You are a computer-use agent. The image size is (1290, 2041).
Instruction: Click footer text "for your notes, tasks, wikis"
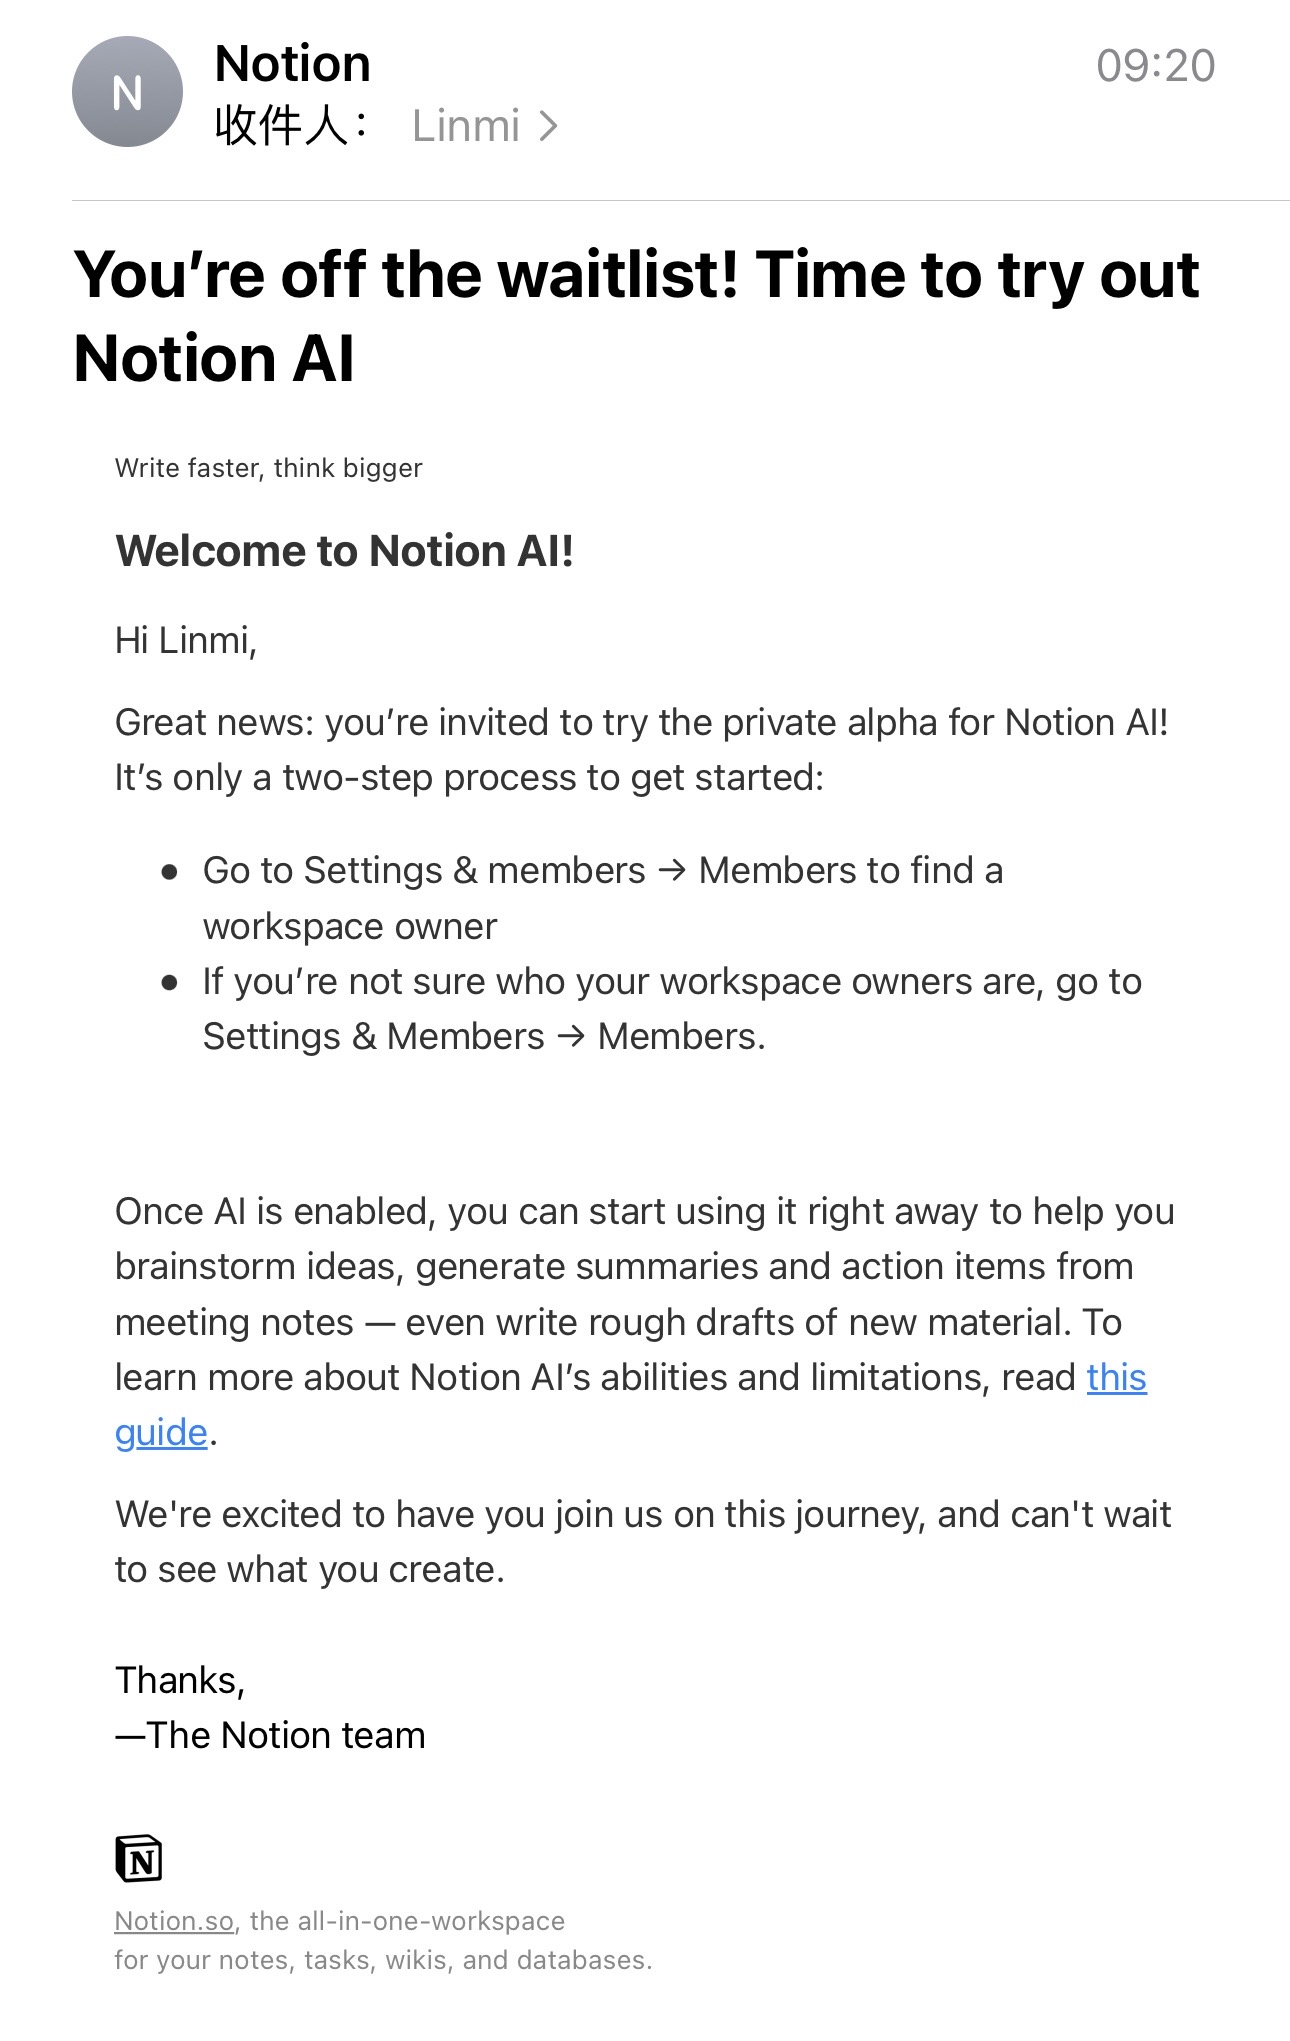click(383, 1960)
